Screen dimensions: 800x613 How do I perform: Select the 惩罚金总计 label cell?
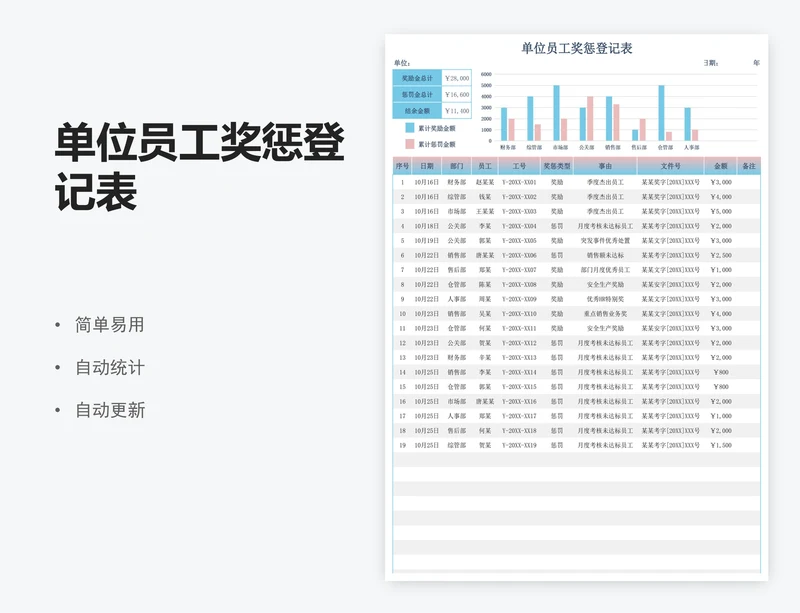417,94
